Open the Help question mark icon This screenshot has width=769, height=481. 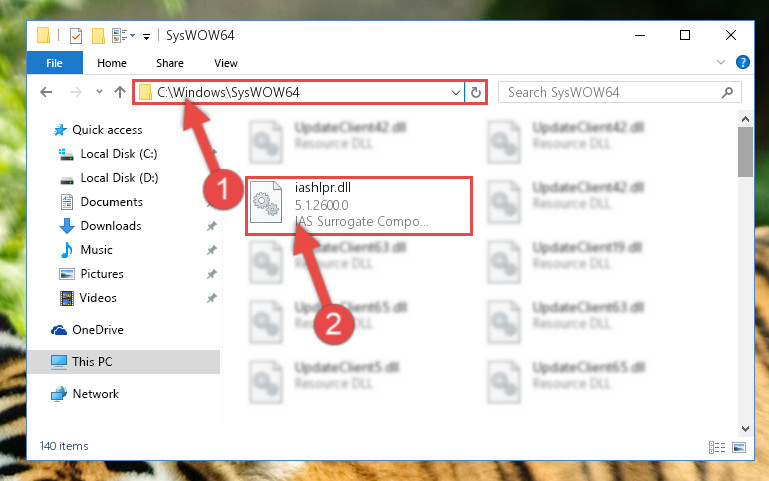point(743,62)
